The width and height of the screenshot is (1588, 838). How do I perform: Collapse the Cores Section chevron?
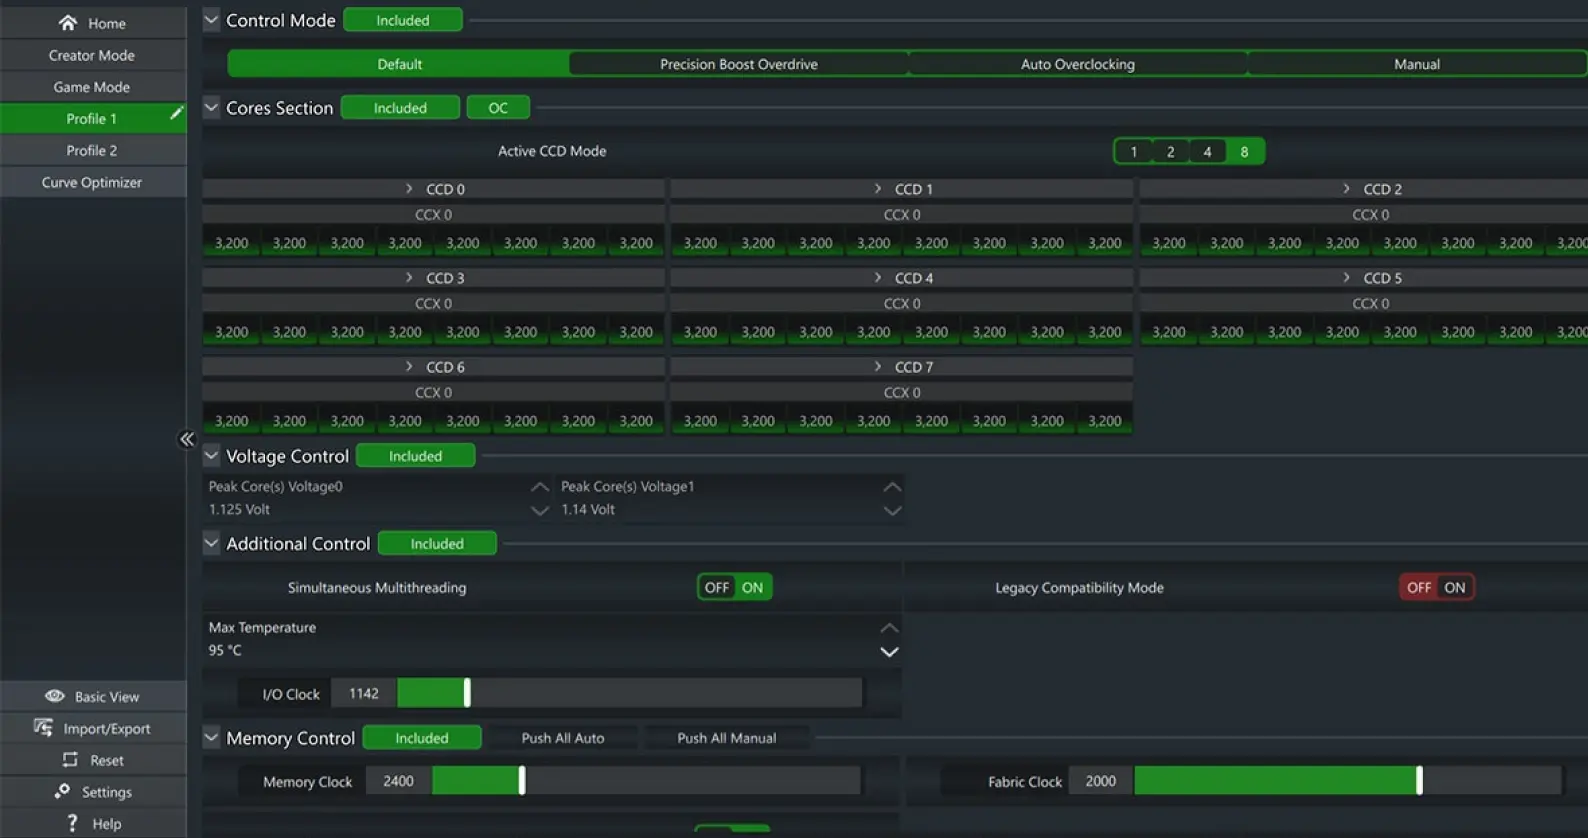coord(211,107)
